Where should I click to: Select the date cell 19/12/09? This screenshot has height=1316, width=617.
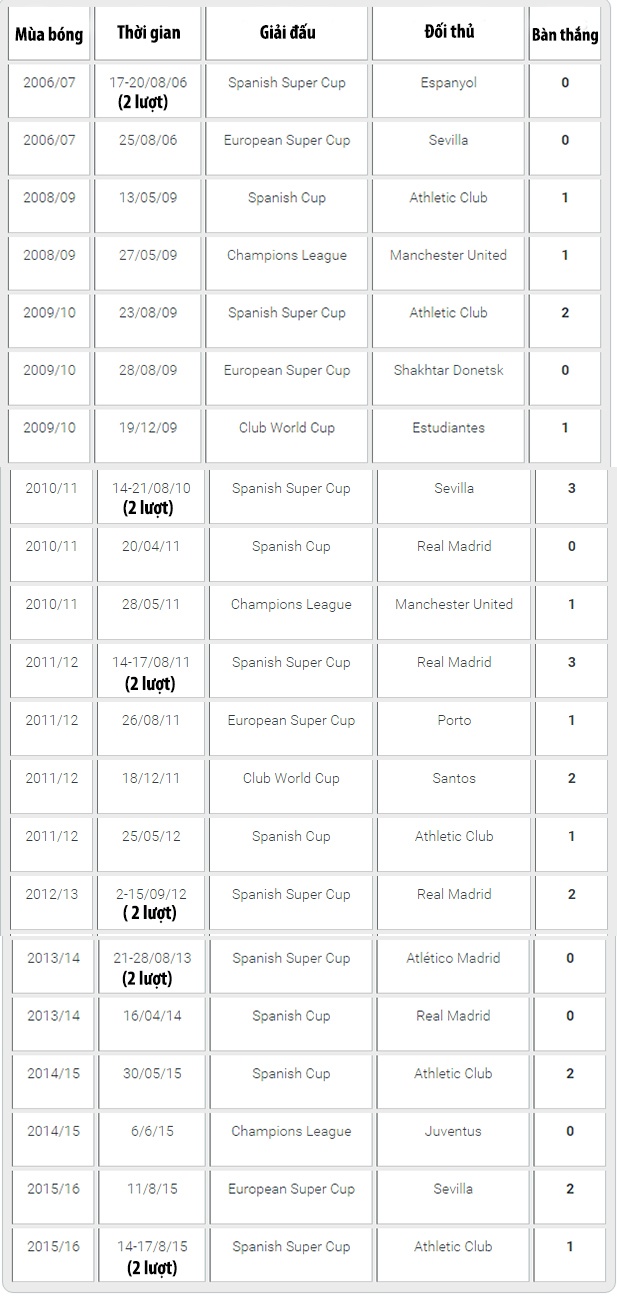[x=148, y=428]
